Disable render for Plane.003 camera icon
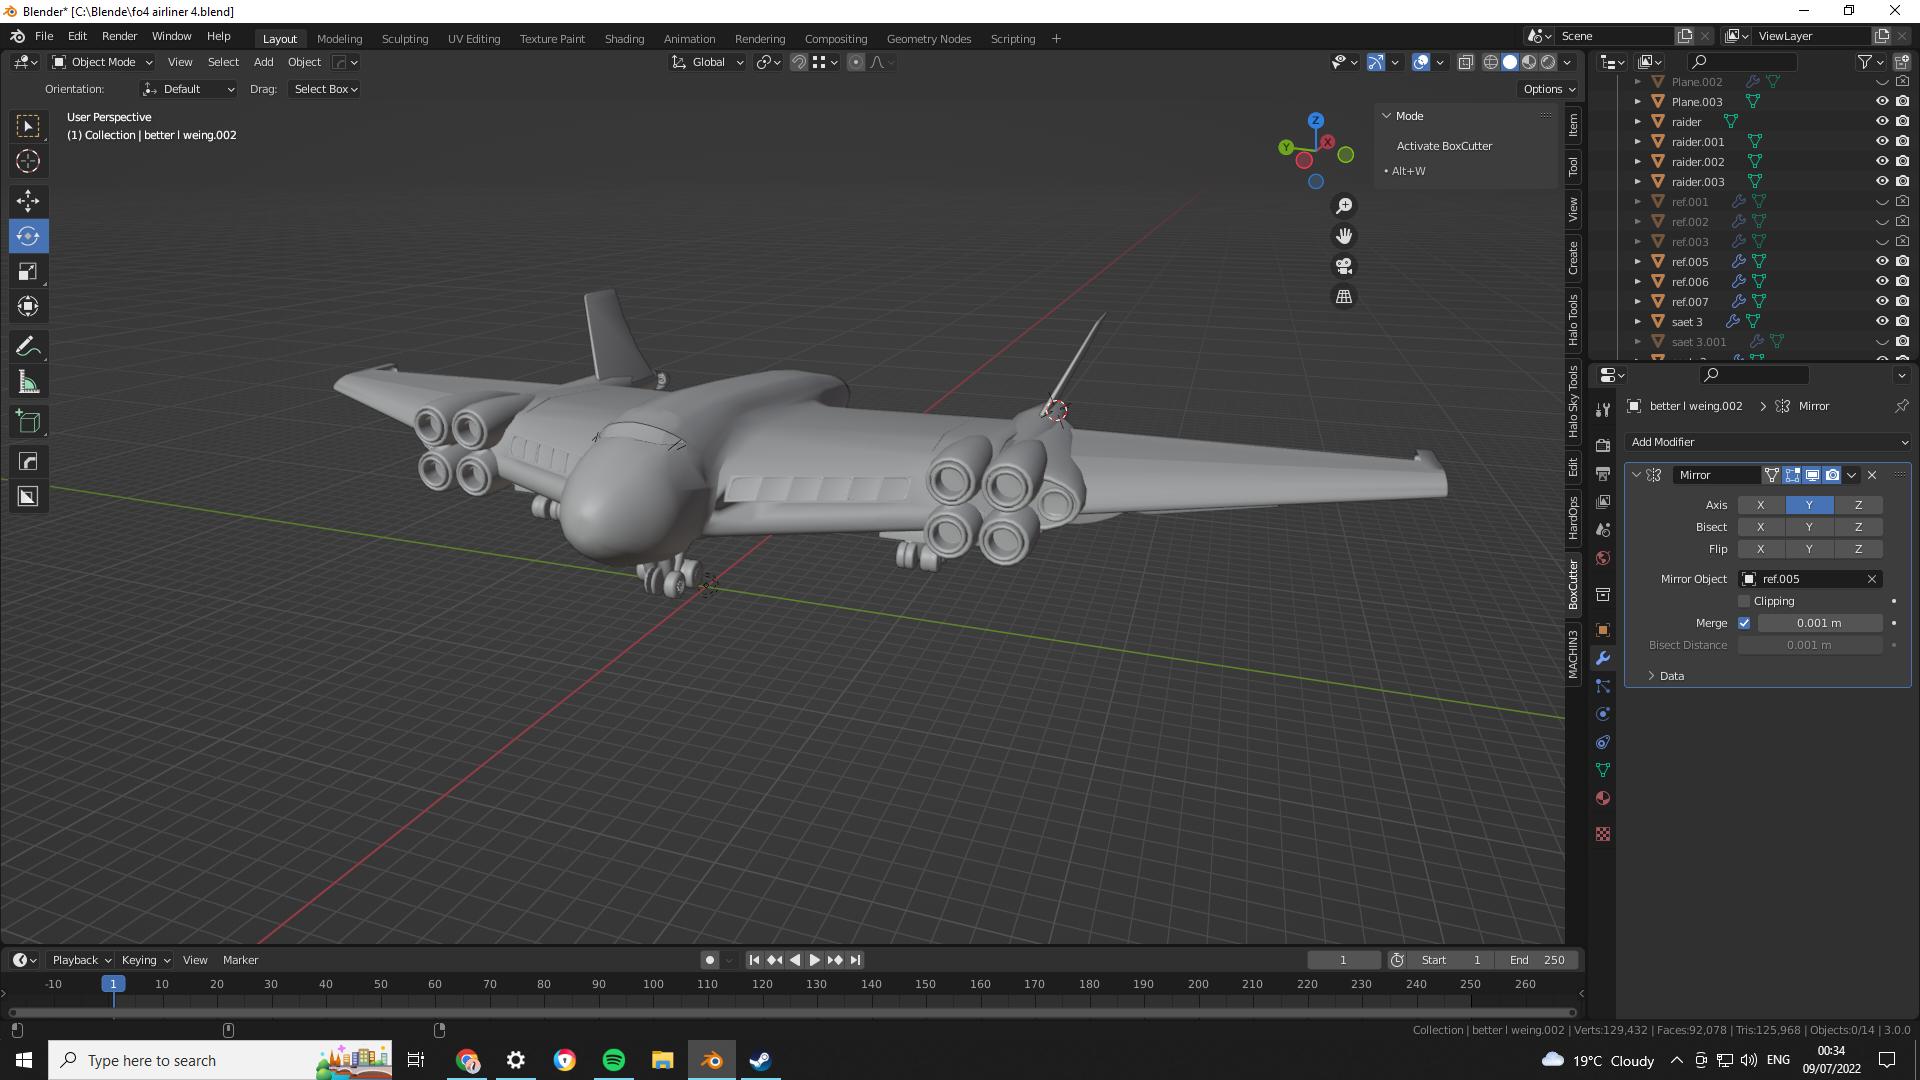Screen dimensions: 1920x1080 point(1902,101)
